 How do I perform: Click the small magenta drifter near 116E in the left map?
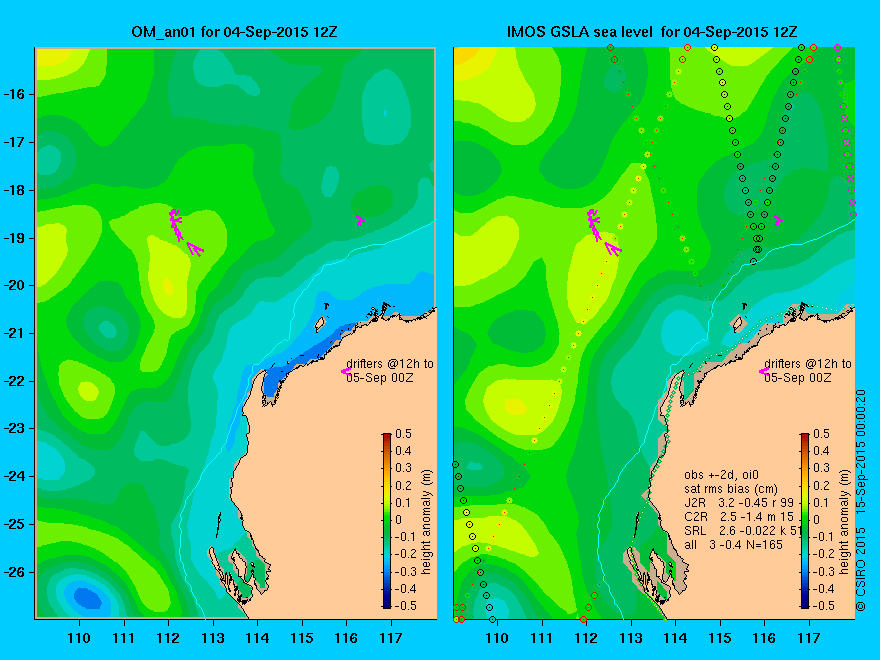pyautogui.click(x=360, y=220)
